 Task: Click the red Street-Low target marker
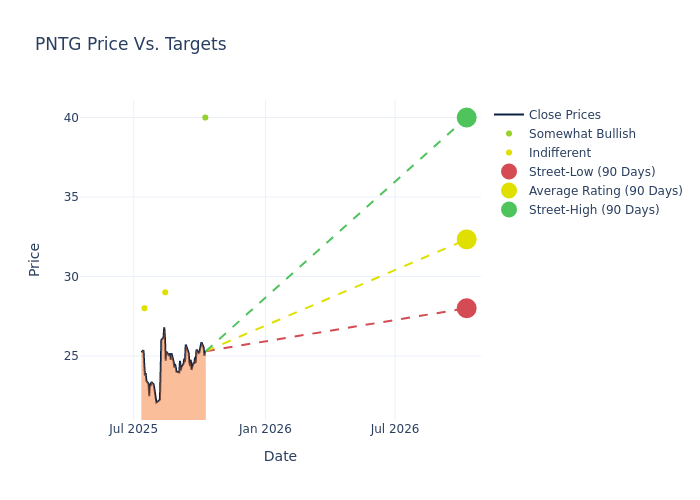pos(466,308)
